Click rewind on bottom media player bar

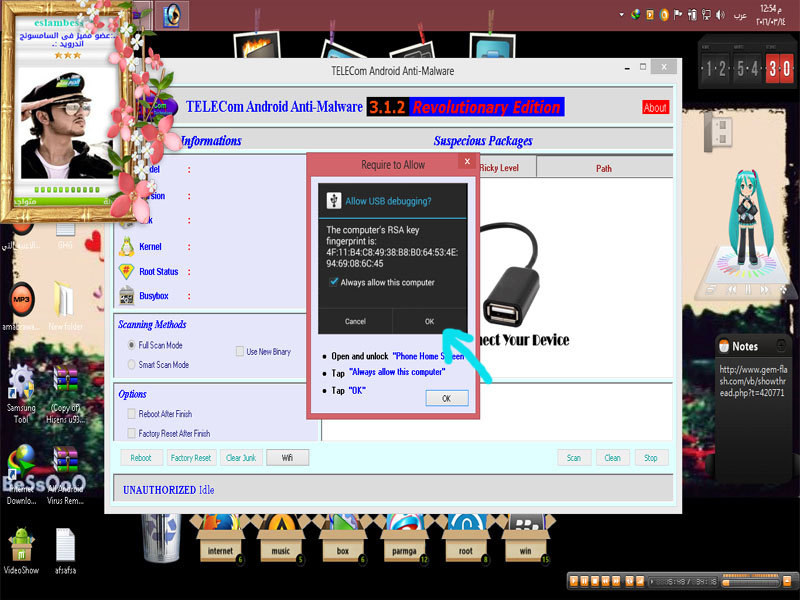[606, 581]
